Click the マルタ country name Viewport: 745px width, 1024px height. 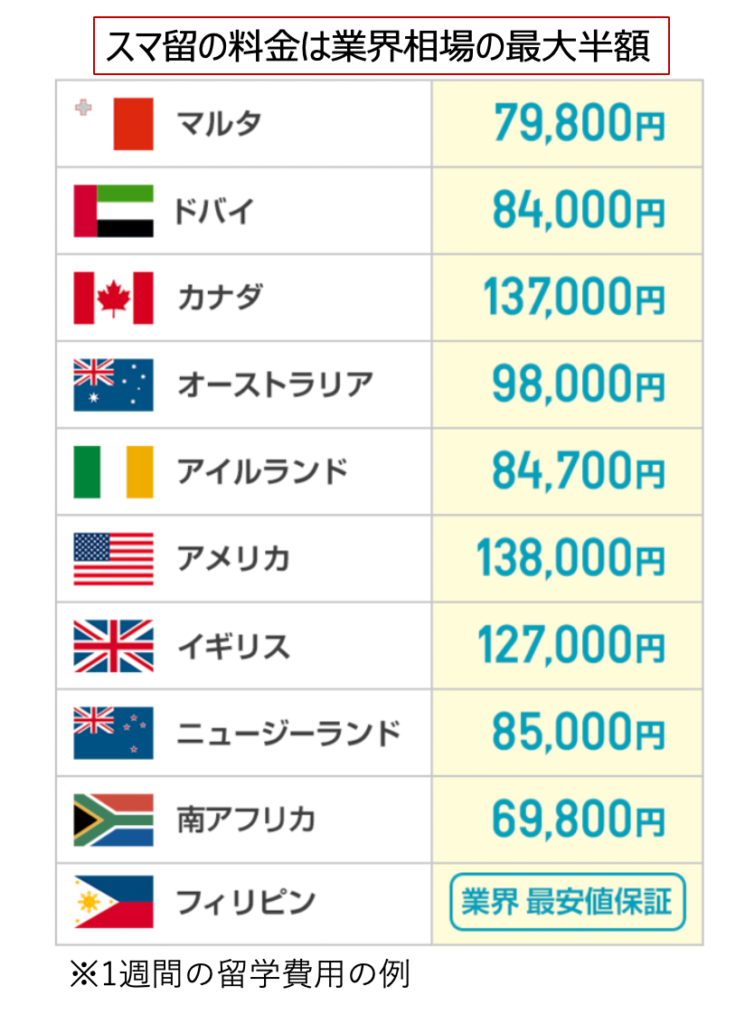[x=220, y=124]
